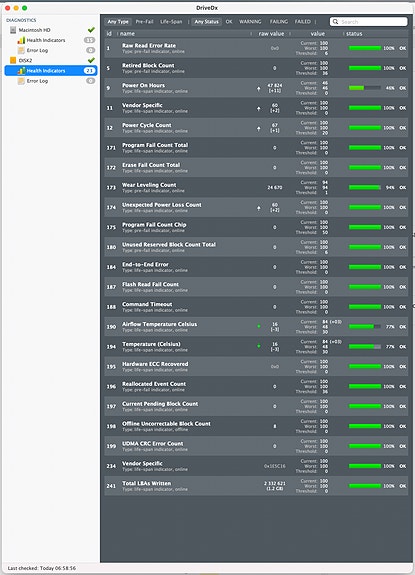Click the Power On Hours progress bar
The image size is (415, 575).
coord(365,88)
